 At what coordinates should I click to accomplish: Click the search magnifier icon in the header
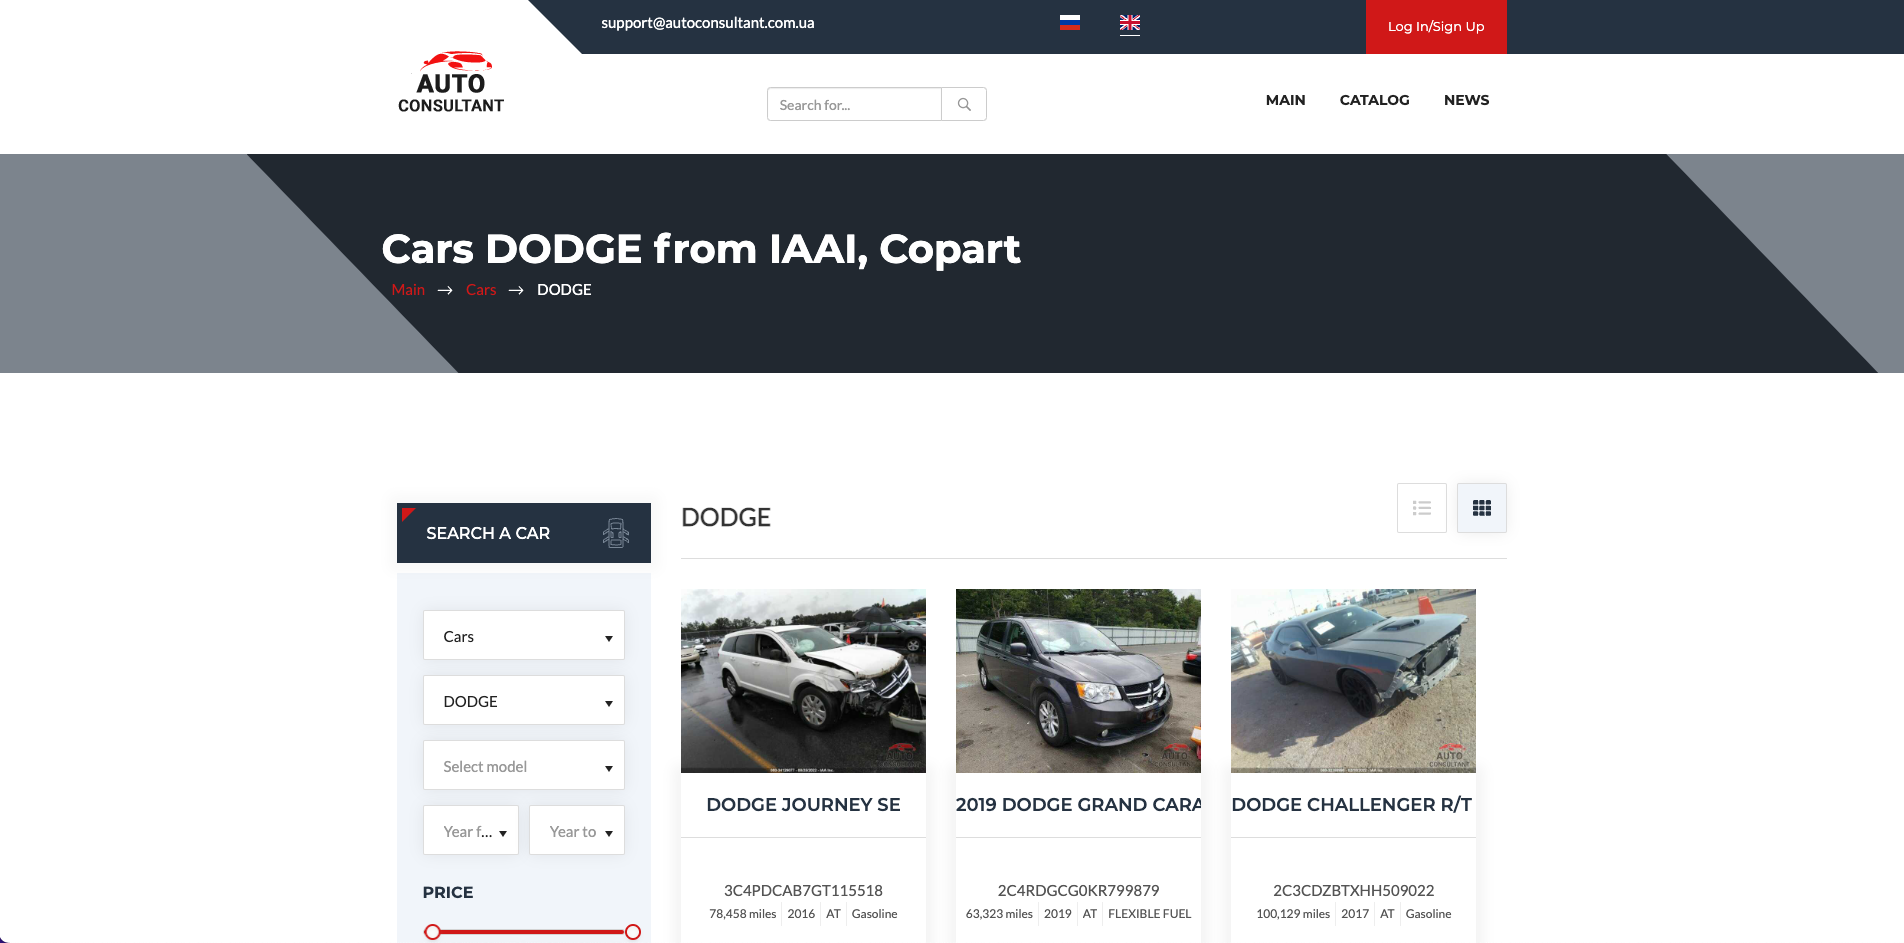963,104
